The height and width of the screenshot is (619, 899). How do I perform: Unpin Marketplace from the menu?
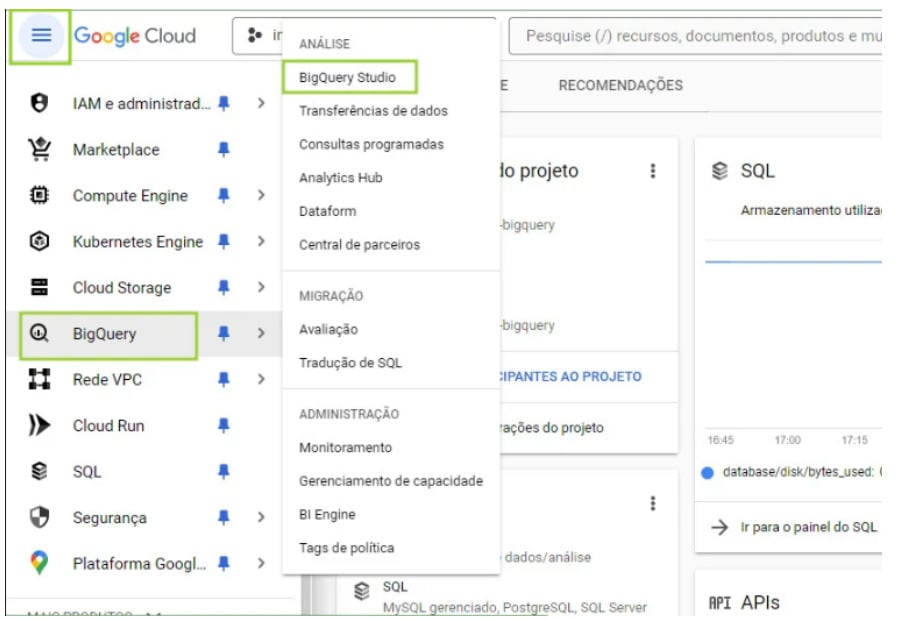(224, 149)
